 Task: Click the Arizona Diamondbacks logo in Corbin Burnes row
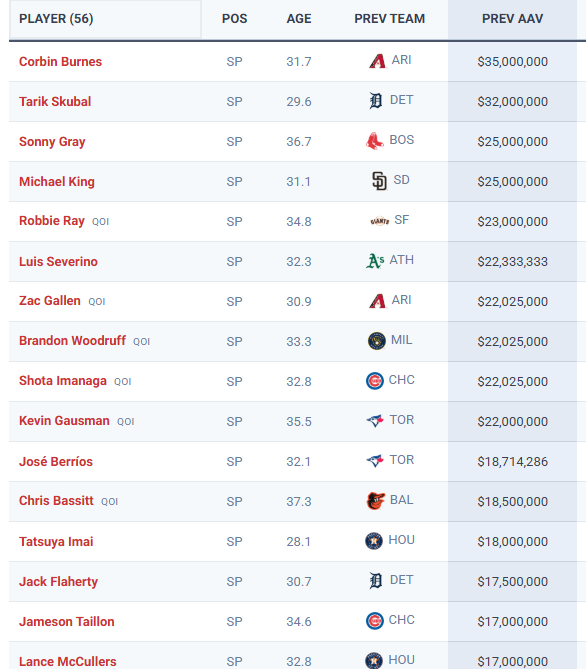point(377,61)
